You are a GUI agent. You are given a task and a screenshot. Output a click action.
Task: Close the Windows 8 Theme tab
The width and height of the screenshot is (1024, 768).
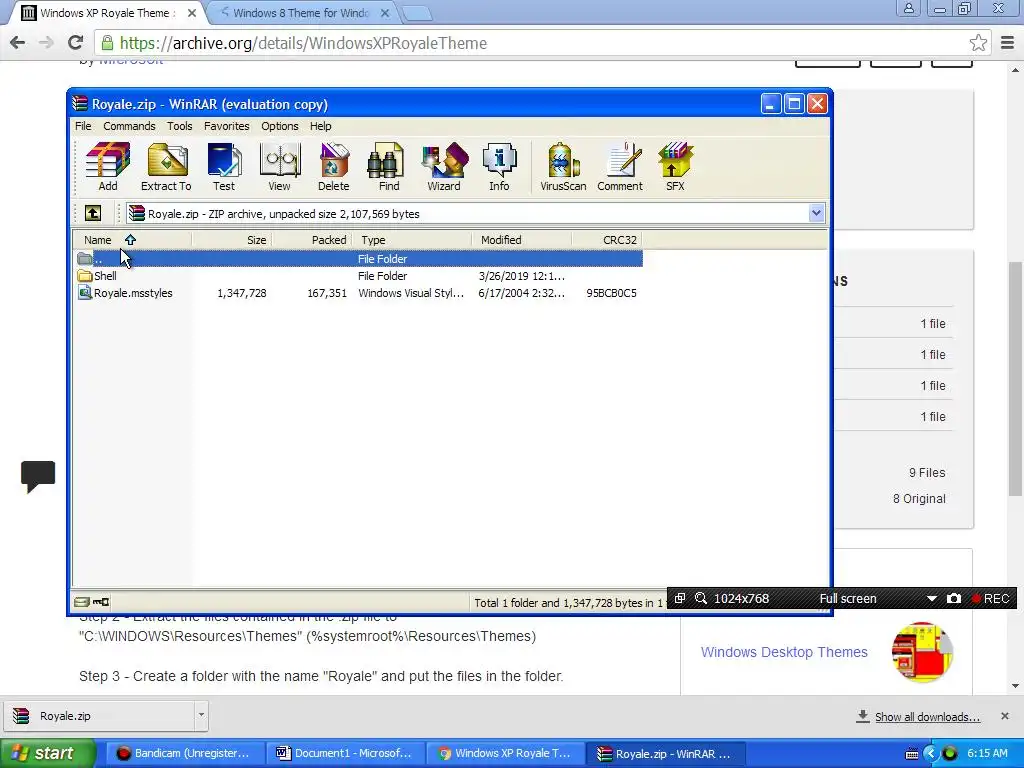385,13
